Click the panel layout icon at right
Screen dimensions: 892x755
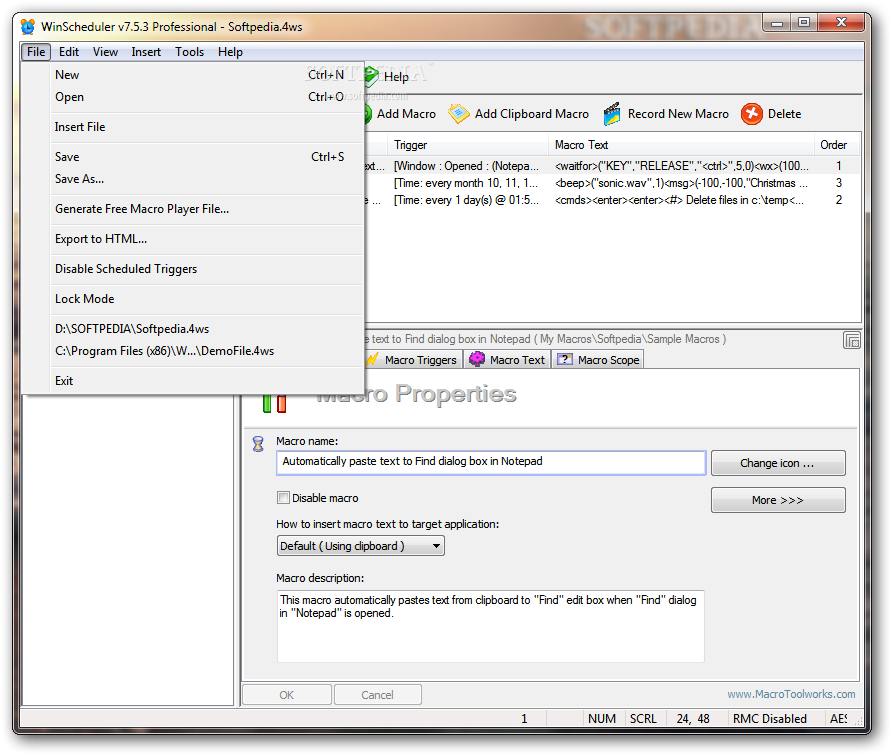pos(852,340)
